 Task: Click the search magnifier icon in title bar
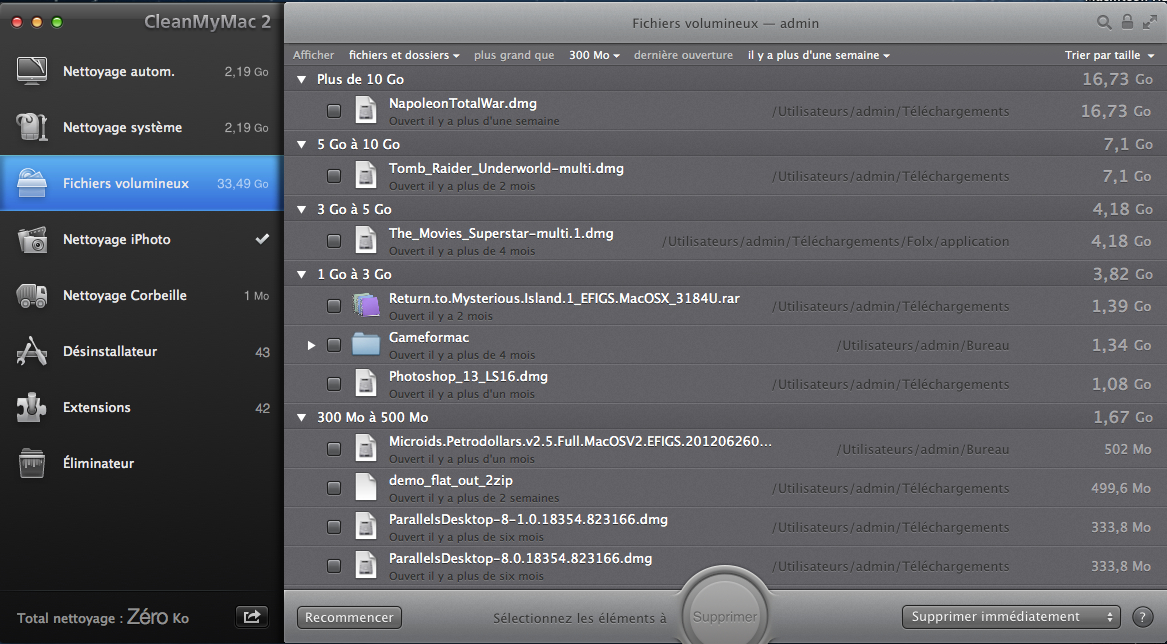click(x=1104, y=23)
